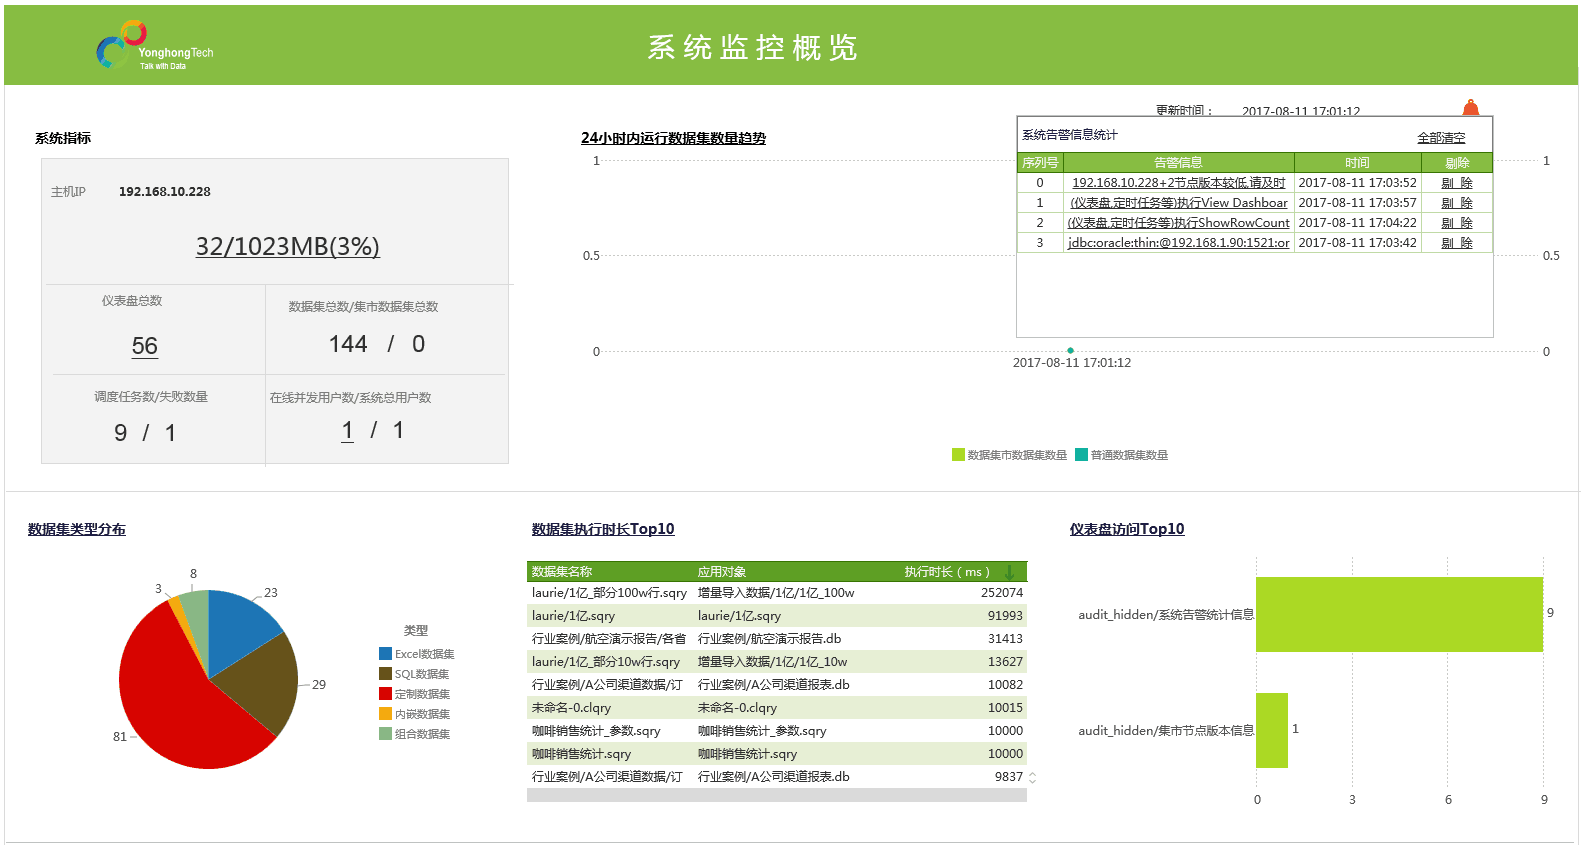Viewport: 1581px width, 845px height.
Task: Click the 24小时内运行数据集数量趋势 title
Action: click(673, 138)
